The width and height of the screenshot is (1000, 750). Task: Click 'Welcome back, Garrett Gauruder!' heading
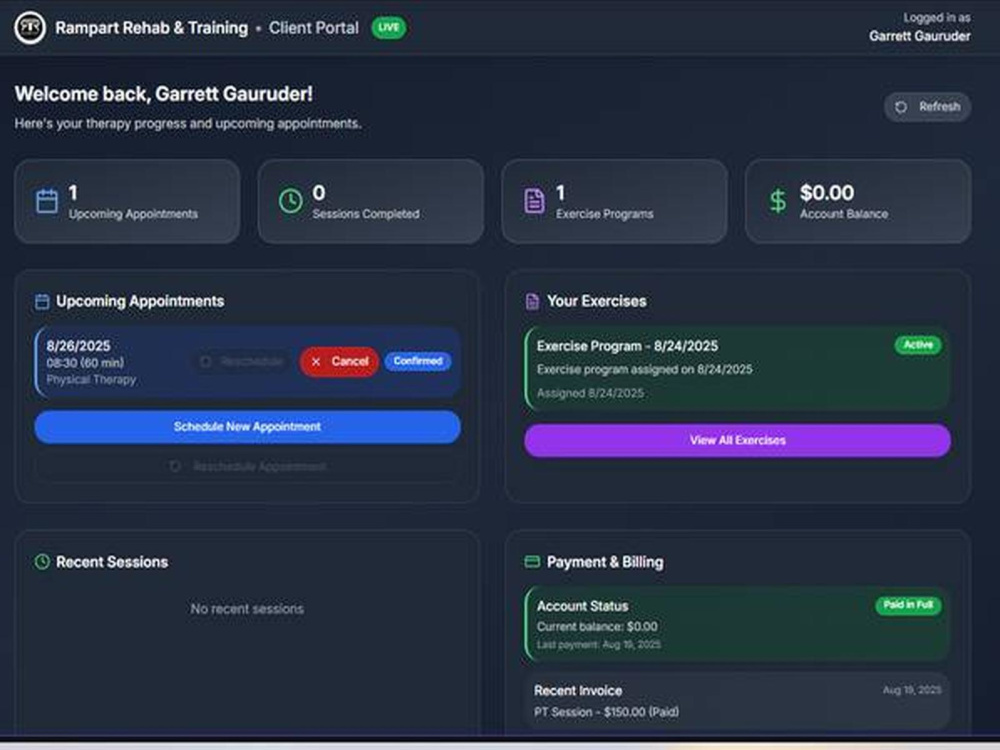pos(164,94)
